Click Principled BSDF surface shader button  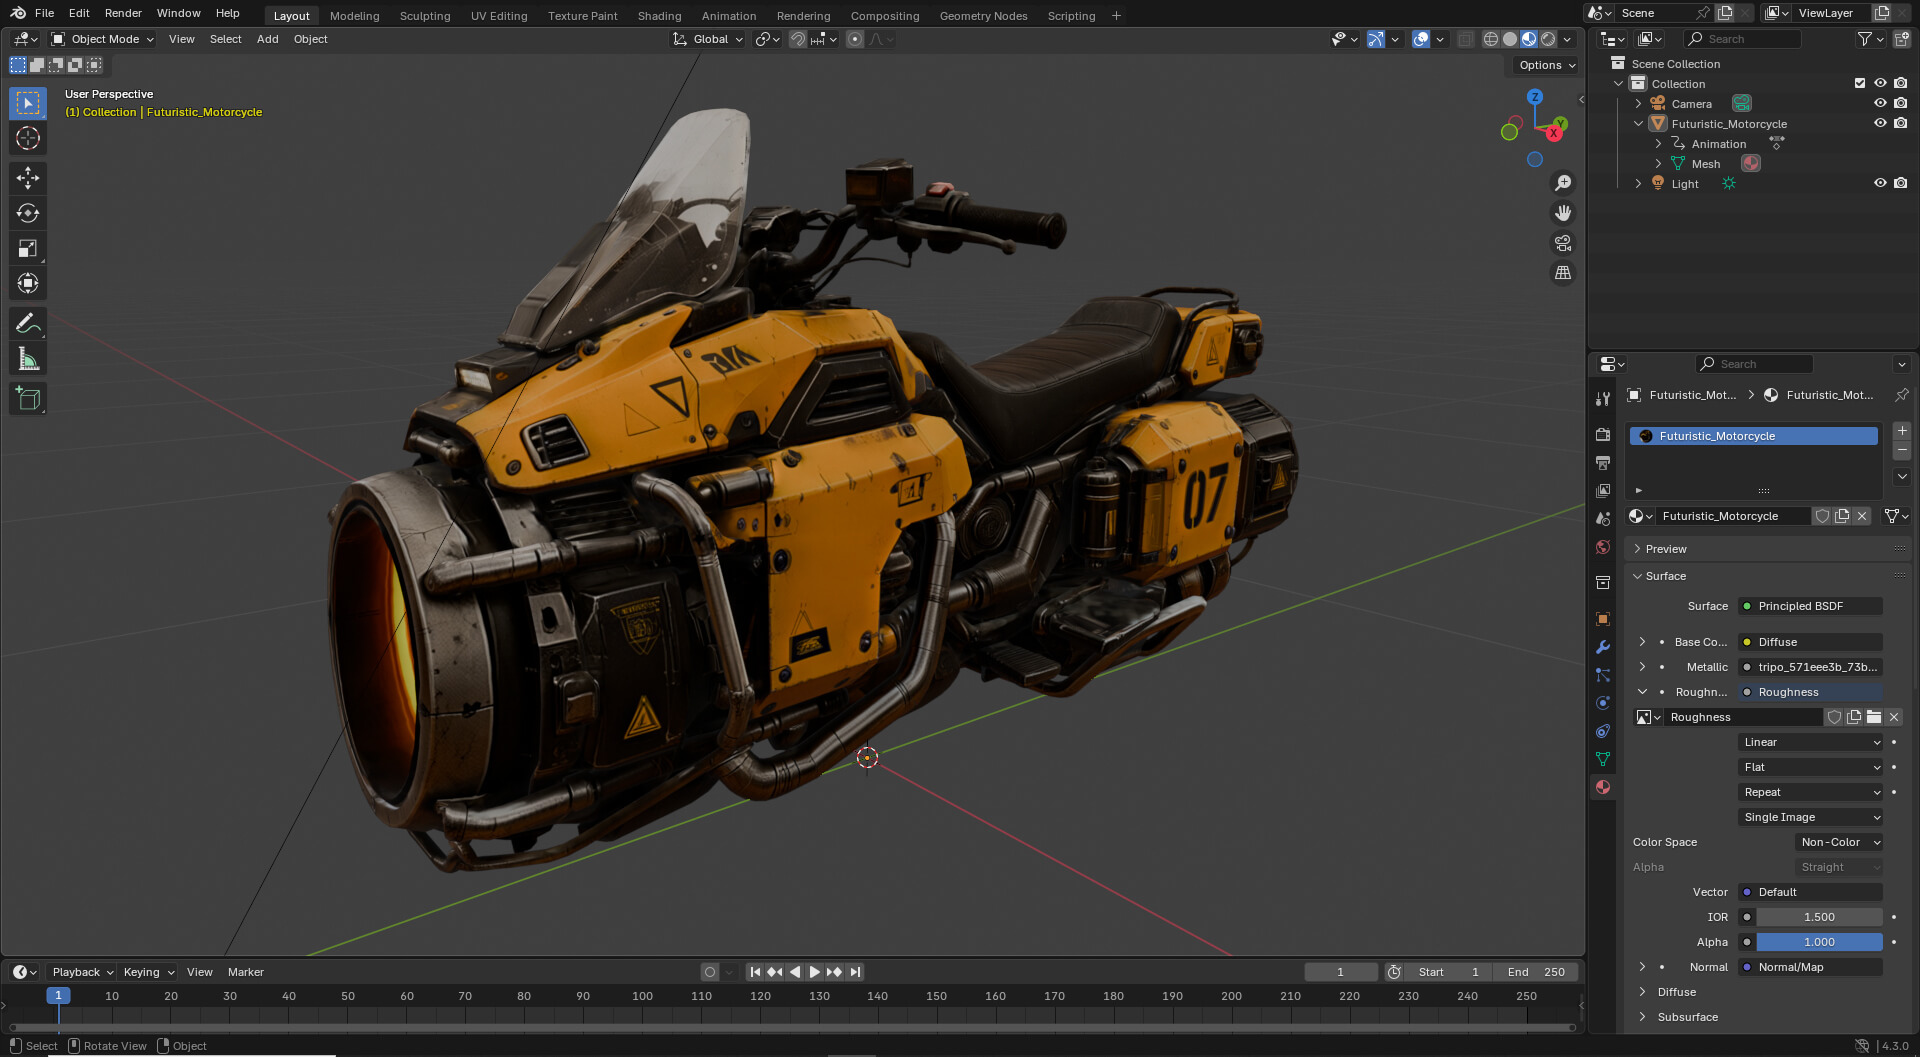(x=1810, y=606)
